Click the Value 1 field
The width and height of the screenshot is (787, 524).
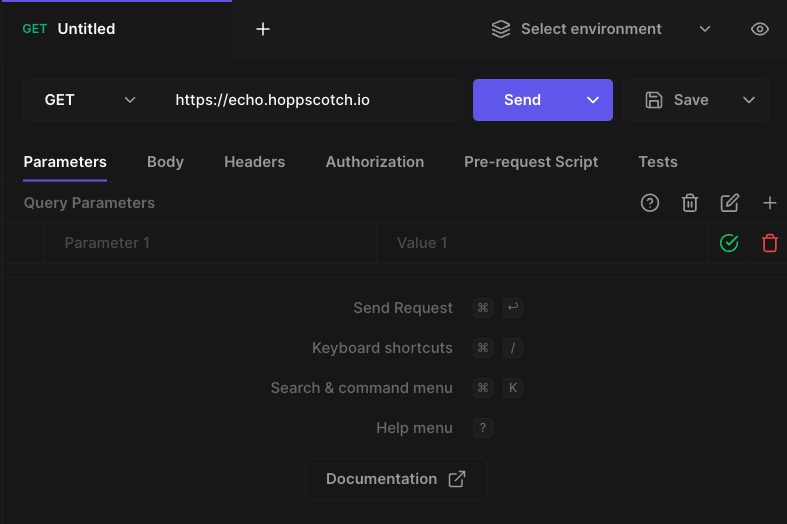542,243
